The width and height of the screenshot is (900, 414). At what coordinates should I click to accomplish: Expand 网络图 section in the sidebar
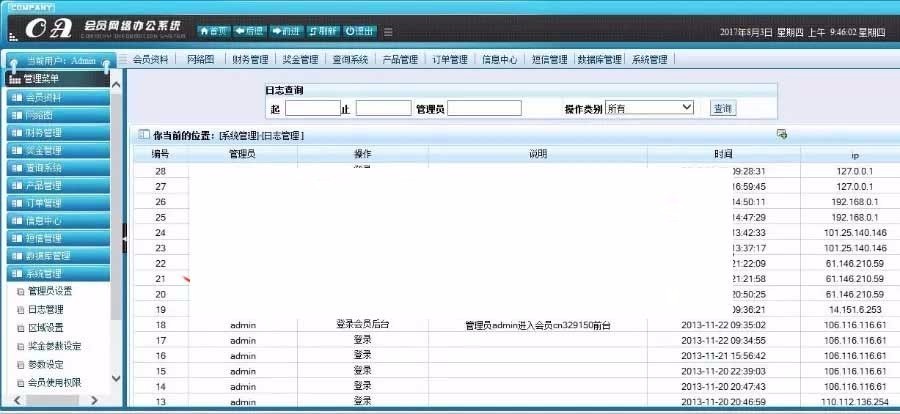(x=58, y=115)
